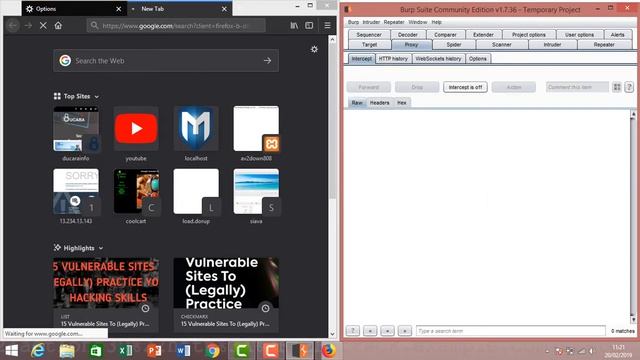
Task: Submit search with the arrow in search box
Action: (267, 61)
